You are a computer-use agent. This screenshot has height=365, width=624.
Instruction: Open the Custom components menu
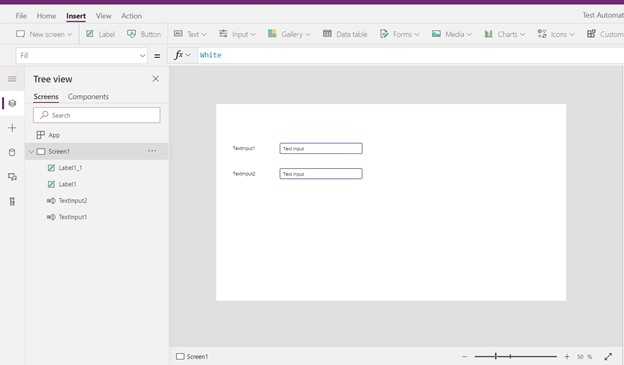click(x=605, y=34)
